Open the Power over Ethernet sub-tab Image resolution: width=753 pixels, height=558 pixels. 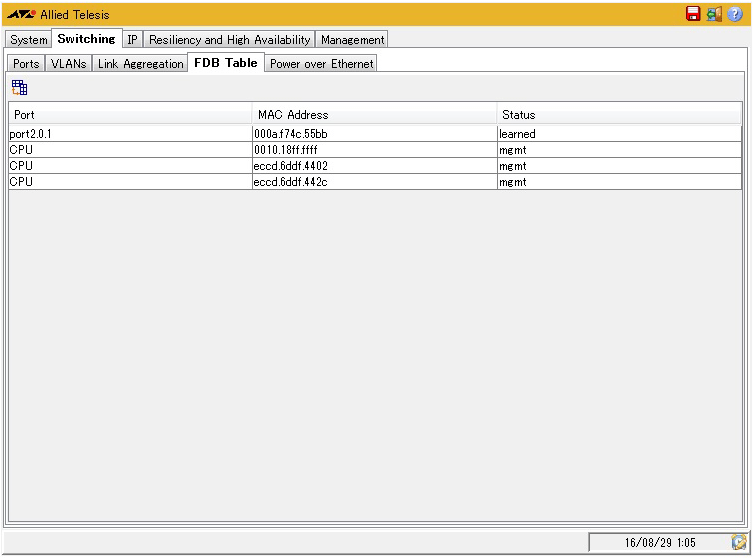321,64
